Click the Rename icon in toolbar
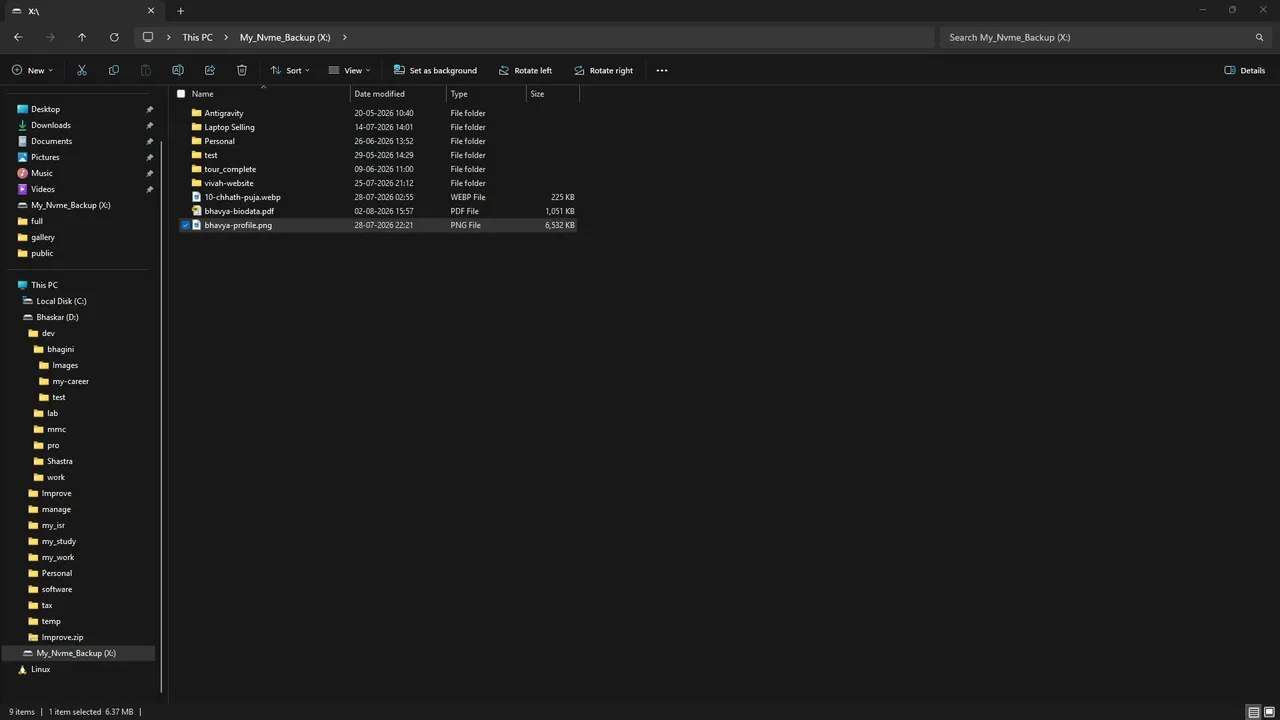 (178, 70)
